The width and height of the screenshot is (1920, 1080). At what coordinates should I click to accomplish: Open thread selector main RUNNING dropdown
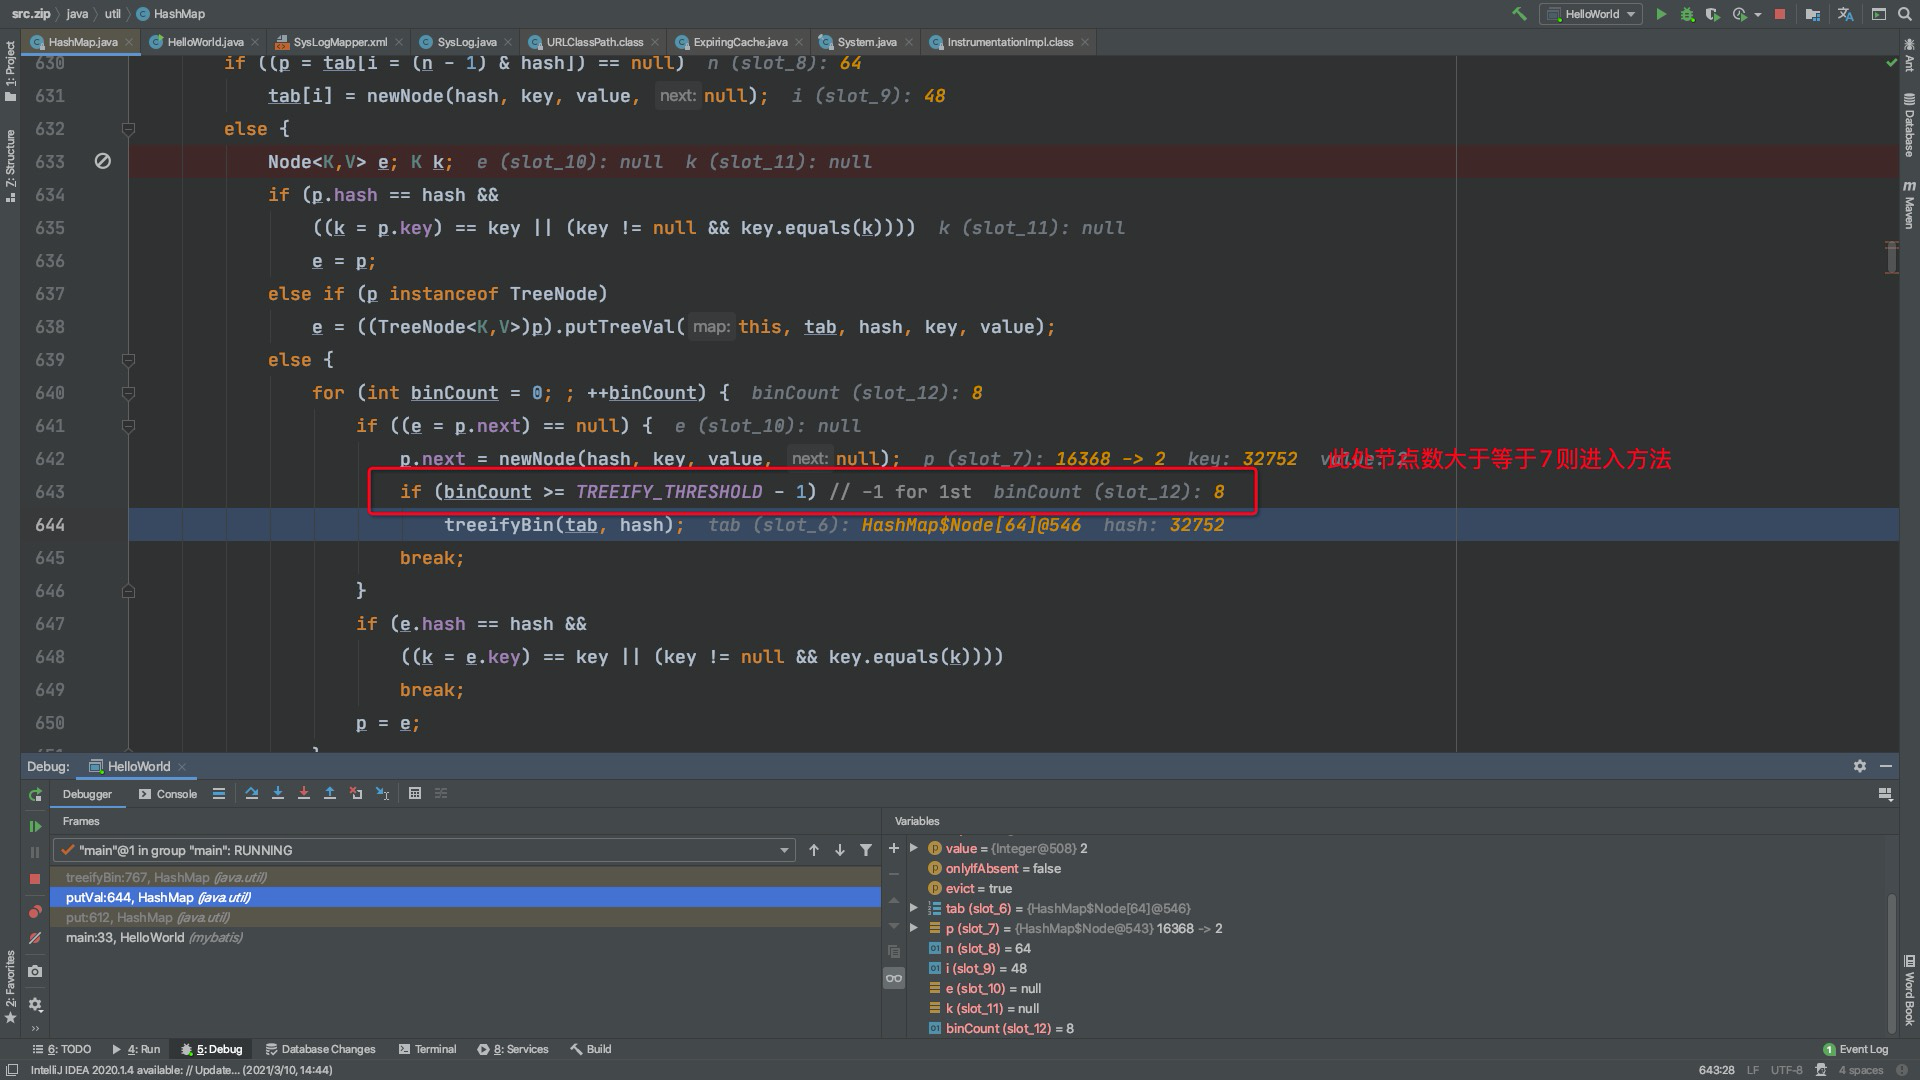click(x=425, y=850)
